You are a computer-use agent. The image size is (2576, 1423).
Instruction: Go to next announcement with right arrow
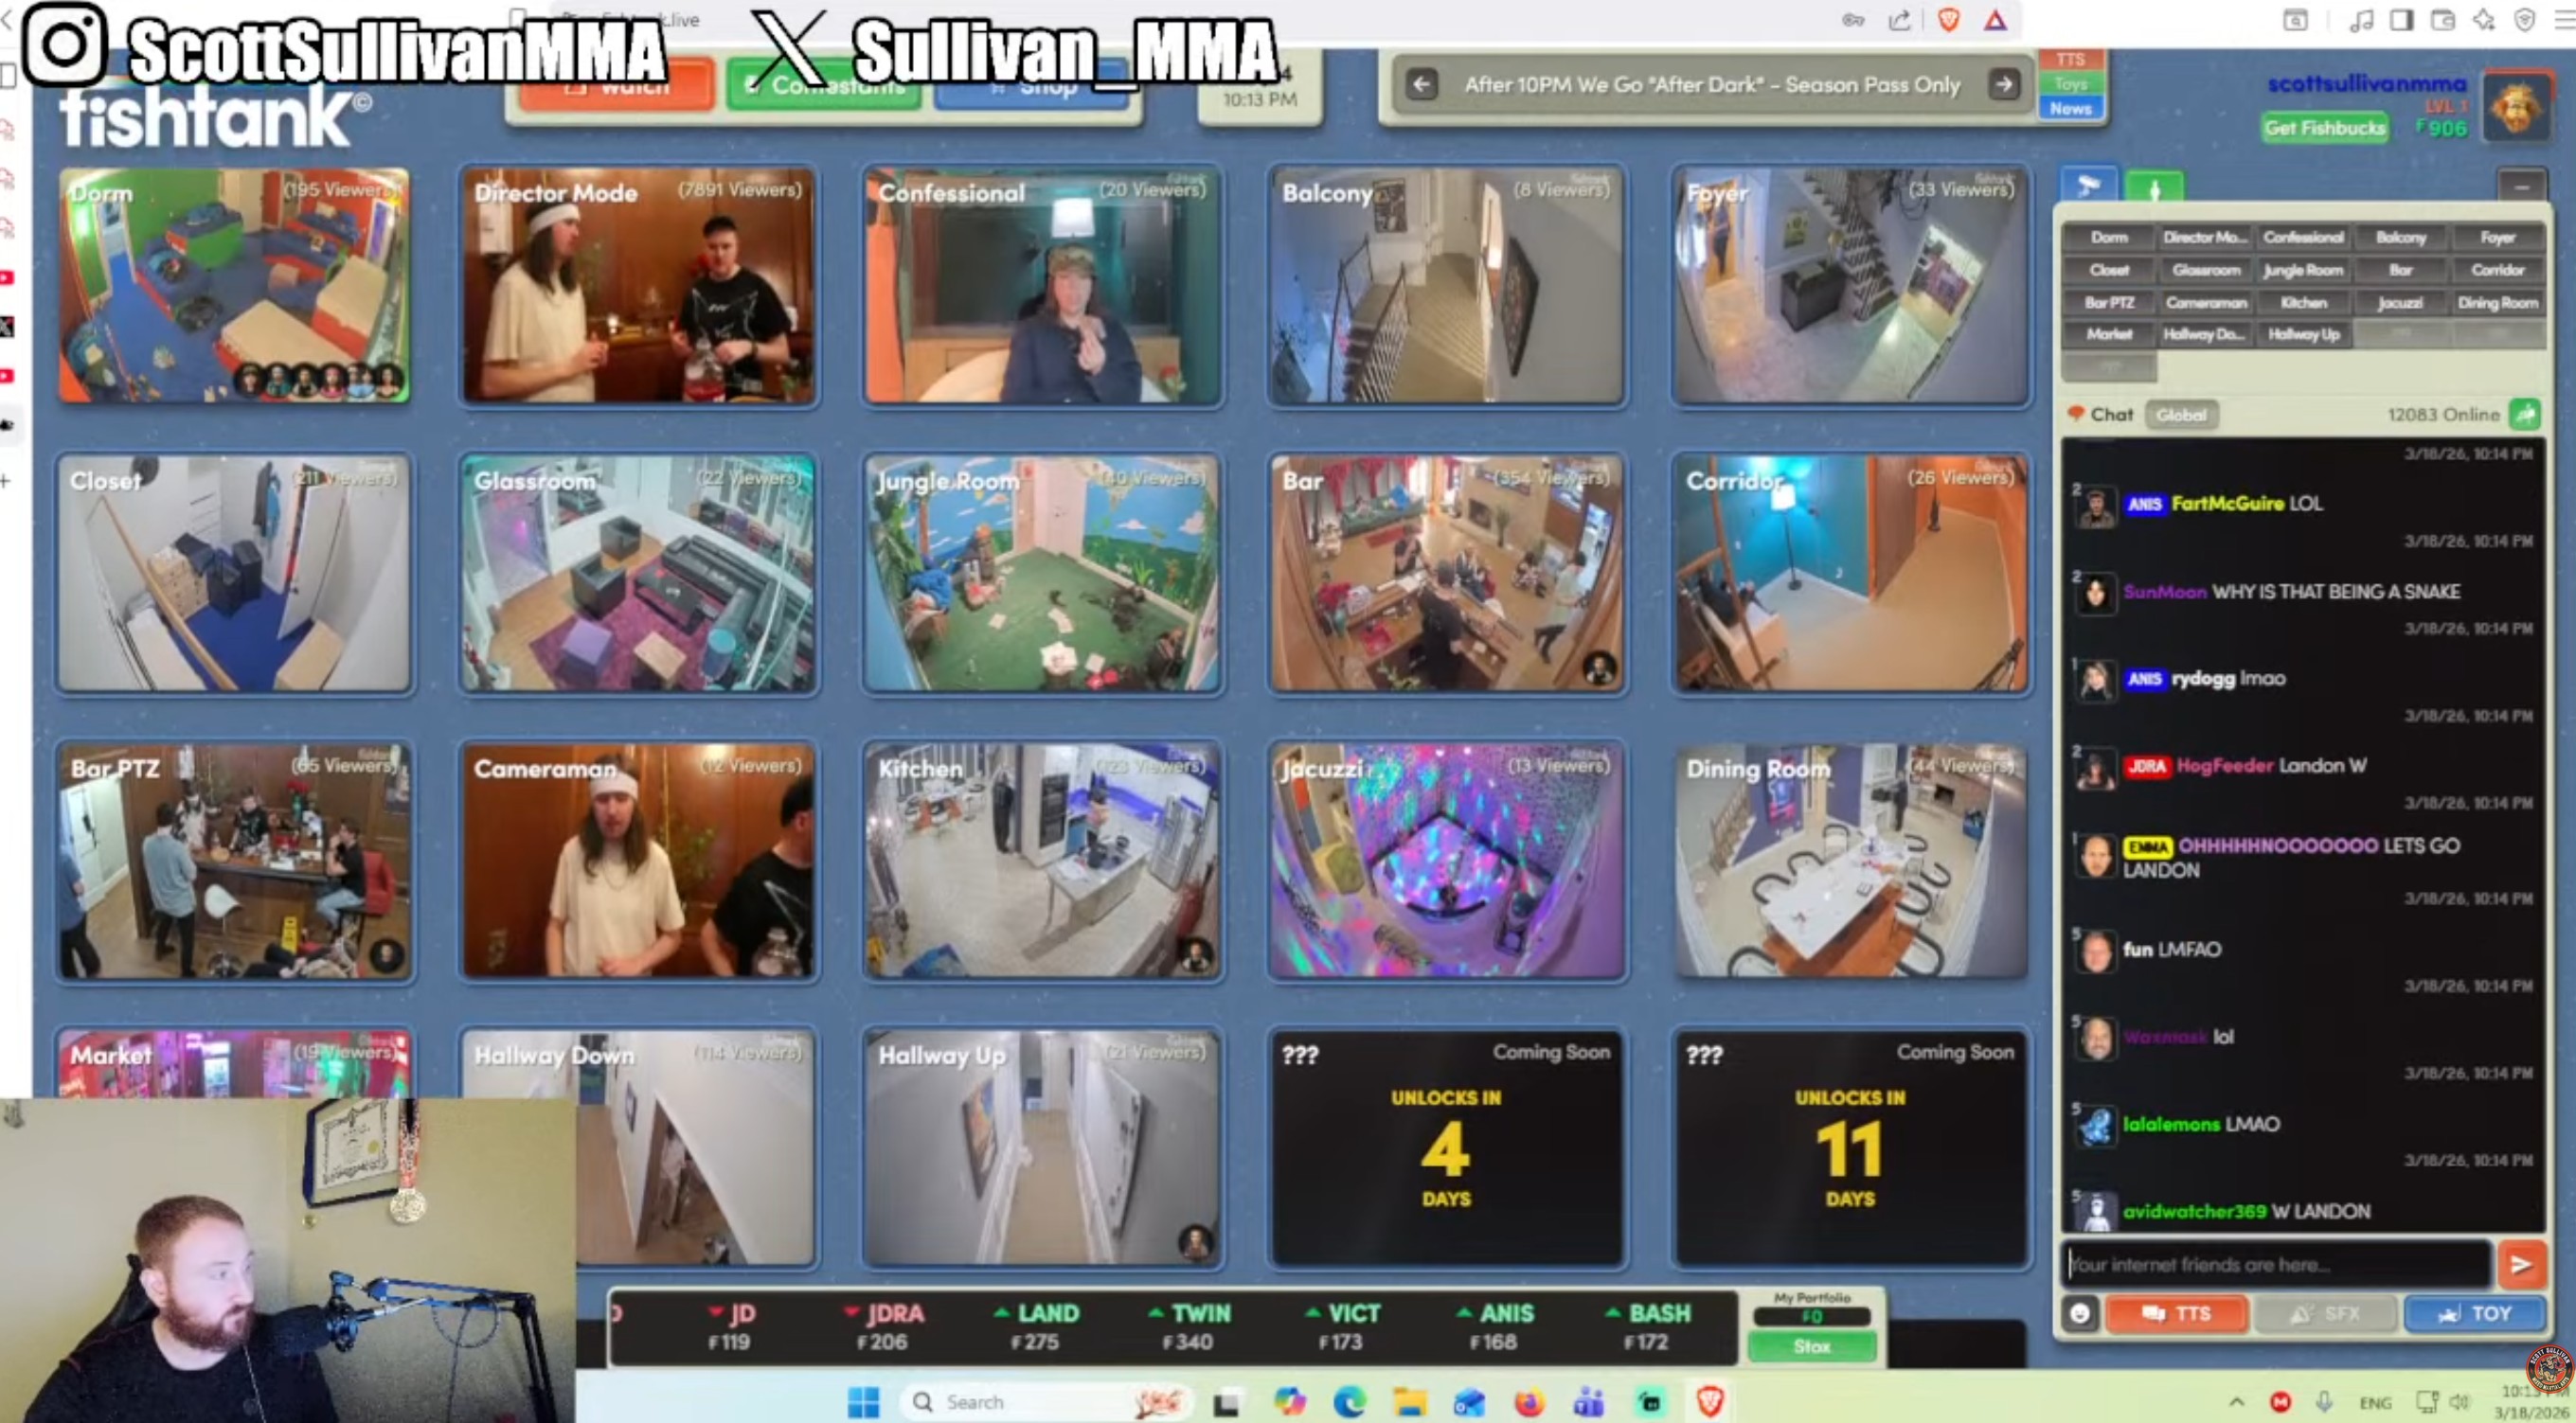[x=2004, y=85]
